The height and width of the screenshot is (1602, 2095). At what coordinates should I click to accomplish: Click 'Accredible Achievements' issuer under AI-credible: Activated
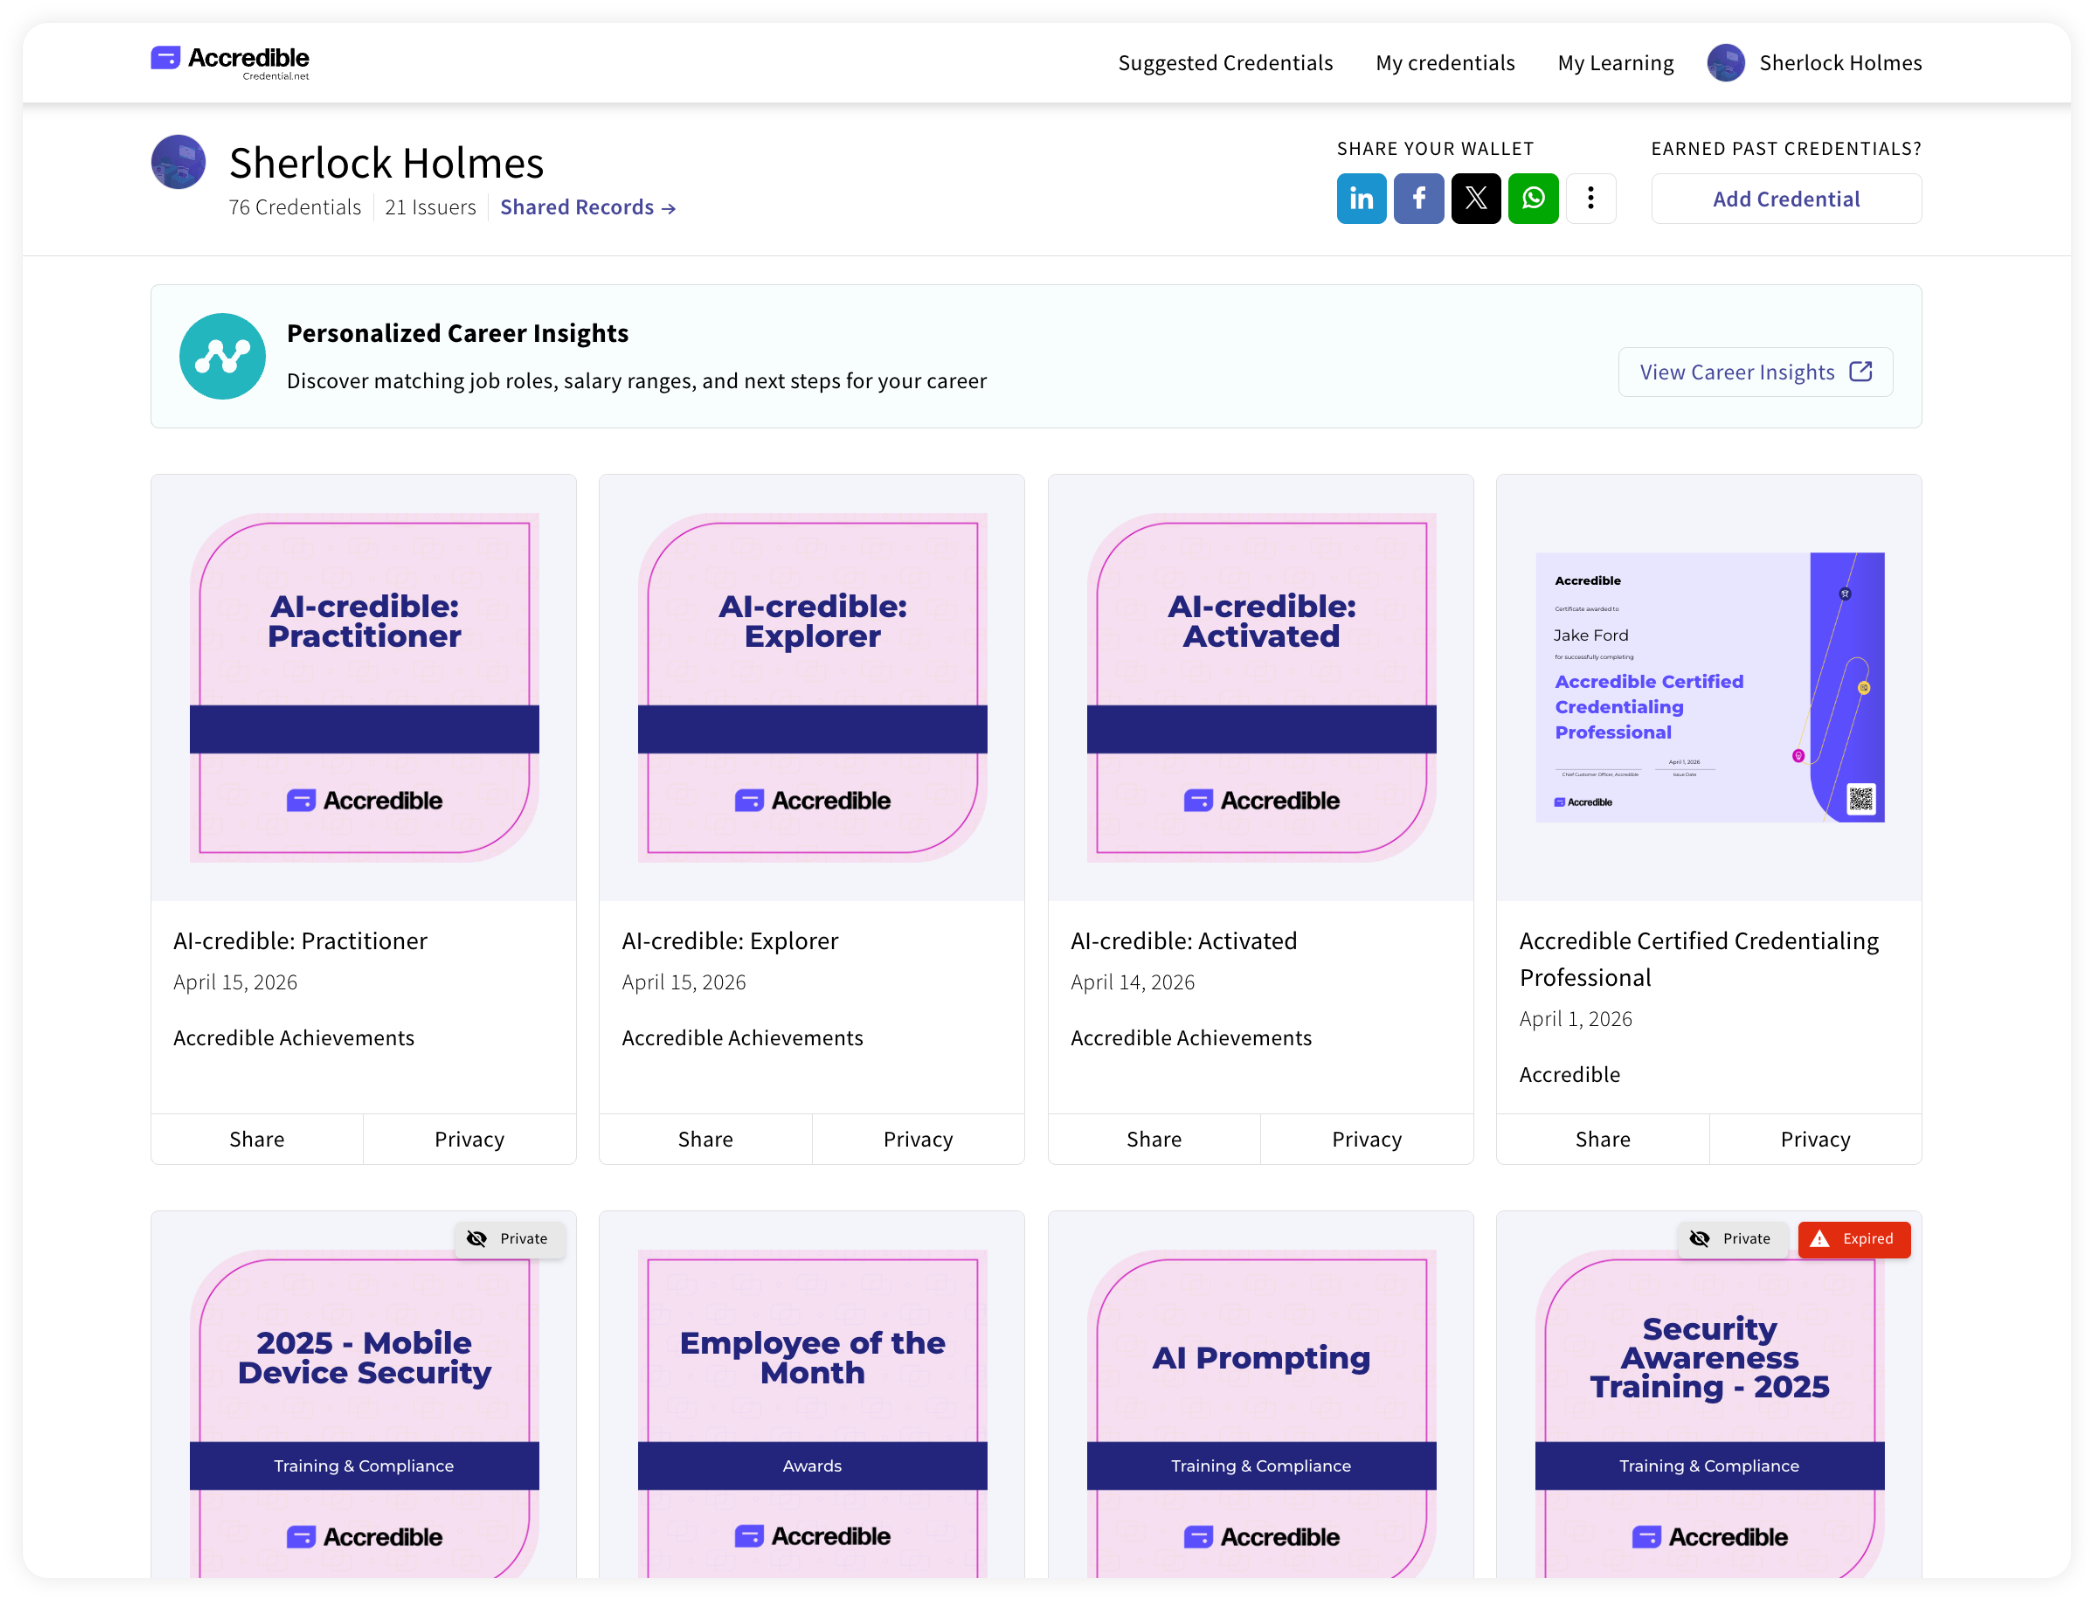point(1191,1038)
